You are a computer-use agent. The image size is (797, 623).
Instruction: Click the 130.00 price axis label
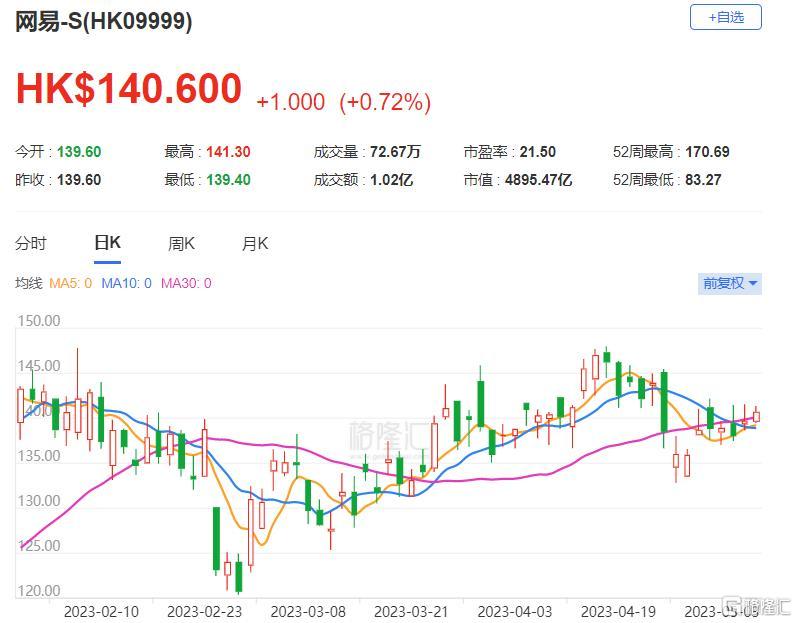(39, 501)
